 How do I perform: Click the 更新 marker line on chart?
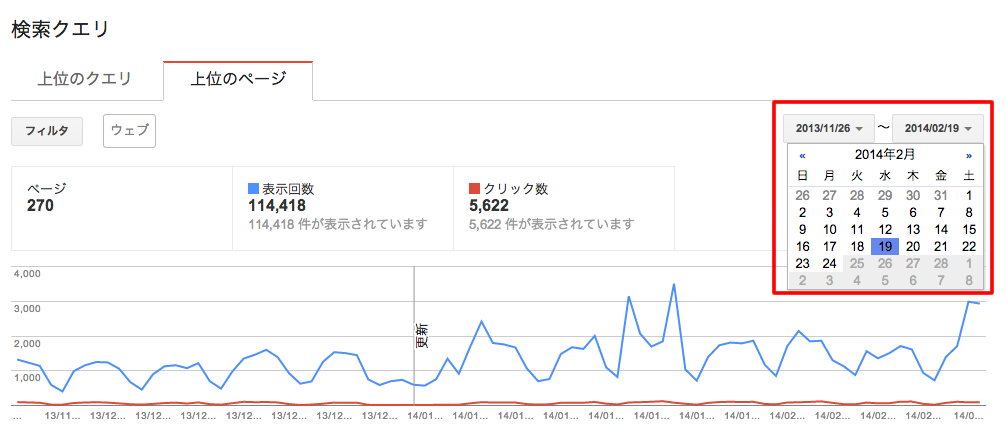click(414, 336)
